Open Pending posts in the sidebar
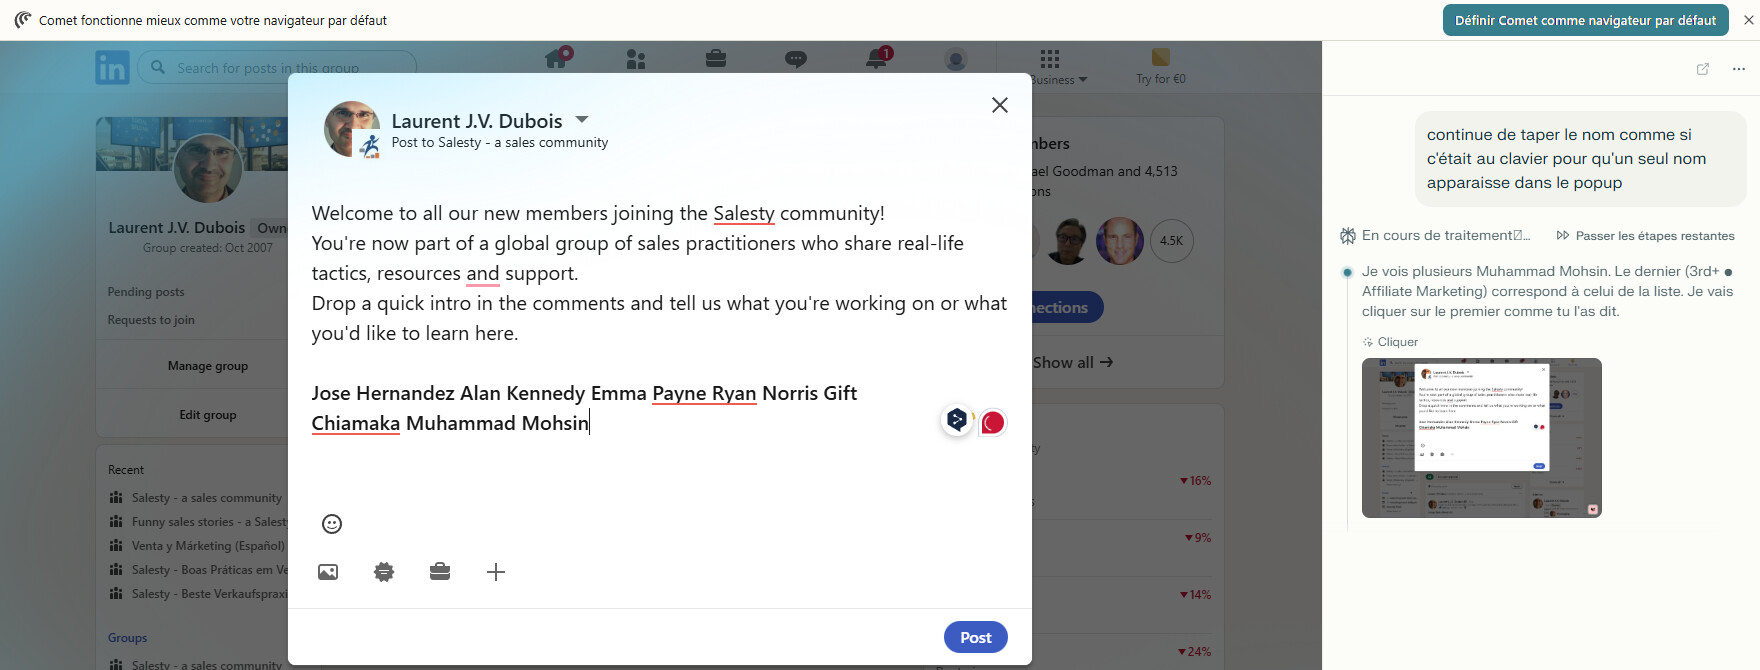1760x670 pixels. click(146, 292)
